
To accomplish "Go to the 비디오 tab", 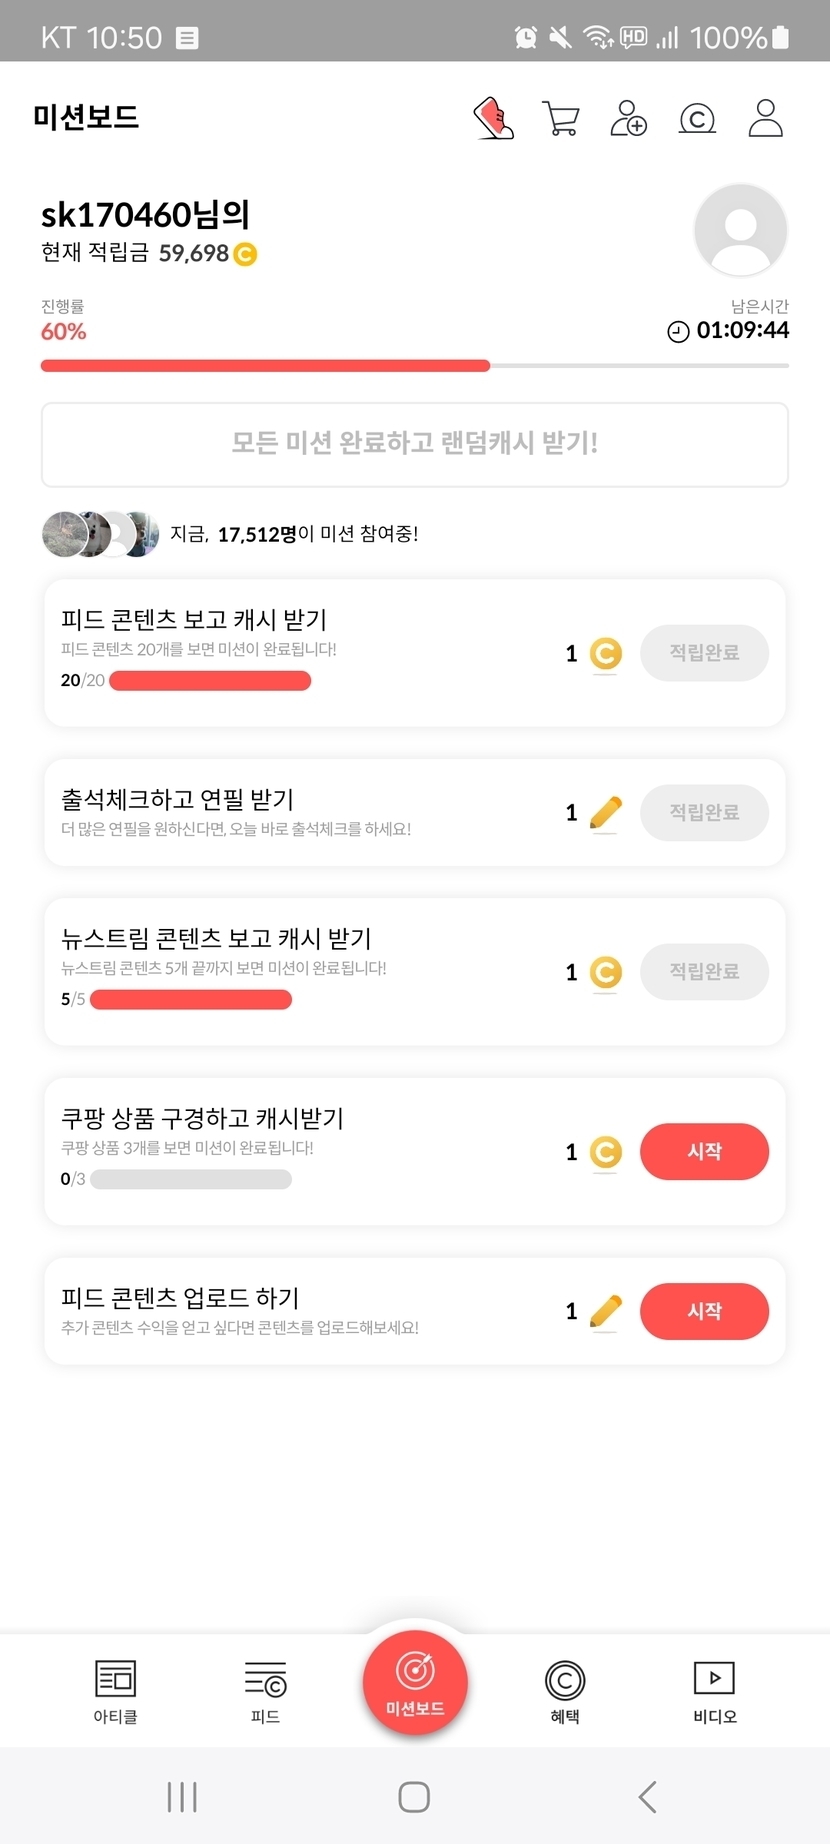I will (714, 1691).
